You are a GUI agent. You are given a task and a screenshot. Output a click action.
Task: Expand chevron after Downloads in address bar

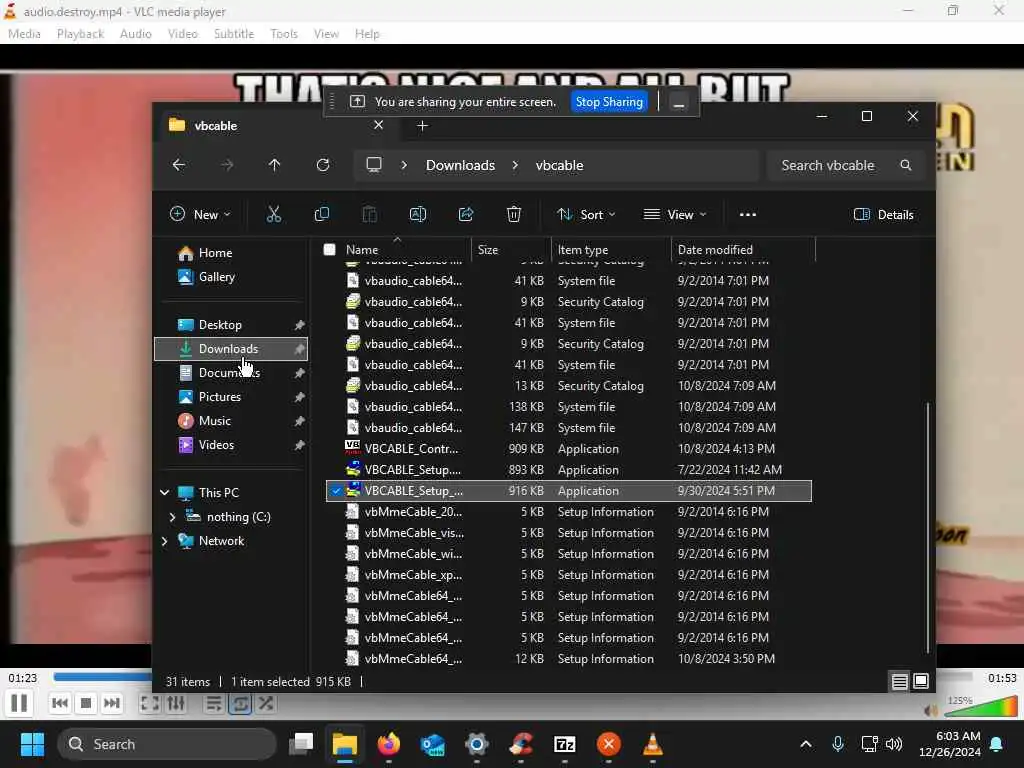click(515, 165)
